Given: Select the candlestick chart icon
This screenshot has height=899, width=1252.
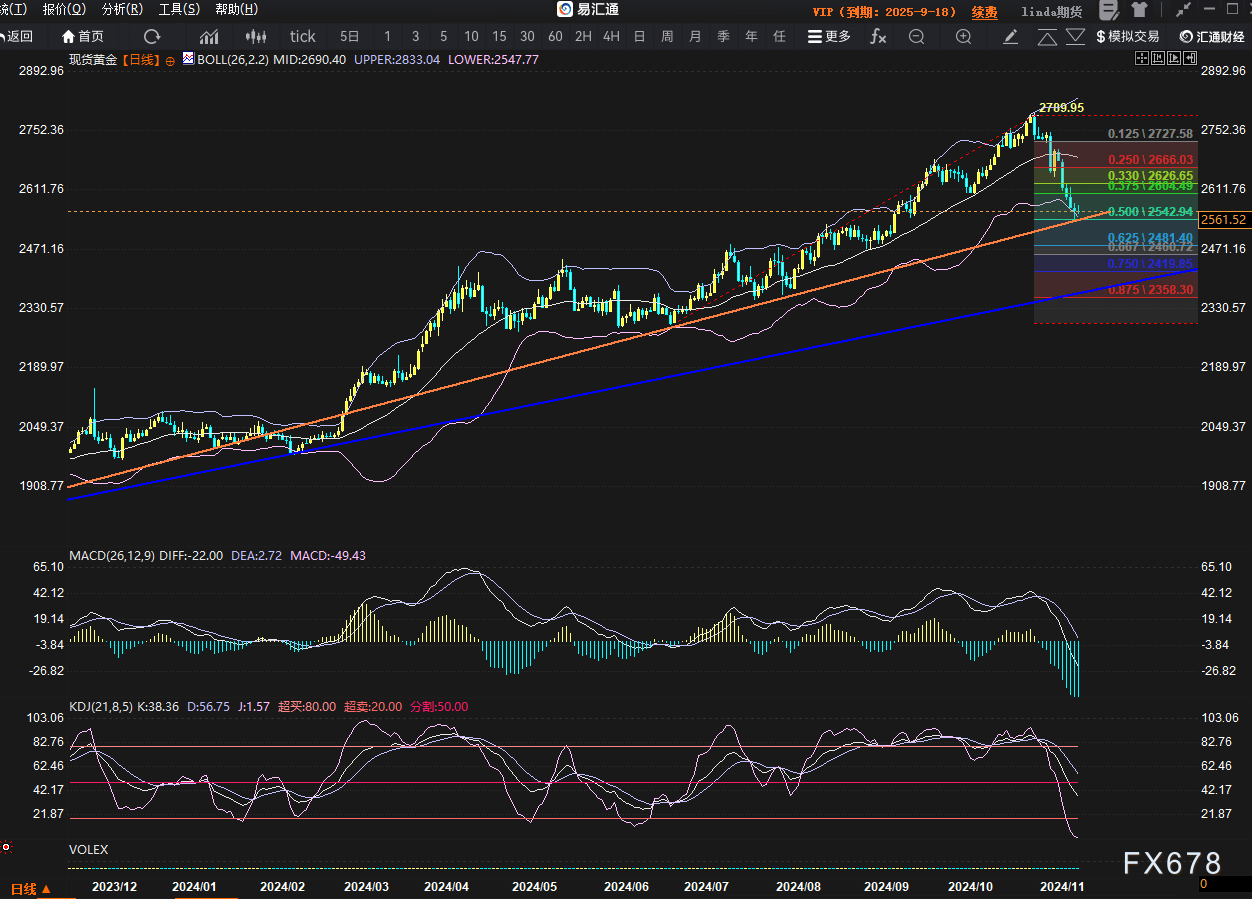Looking at the screenshot, I should click(256, 36).
